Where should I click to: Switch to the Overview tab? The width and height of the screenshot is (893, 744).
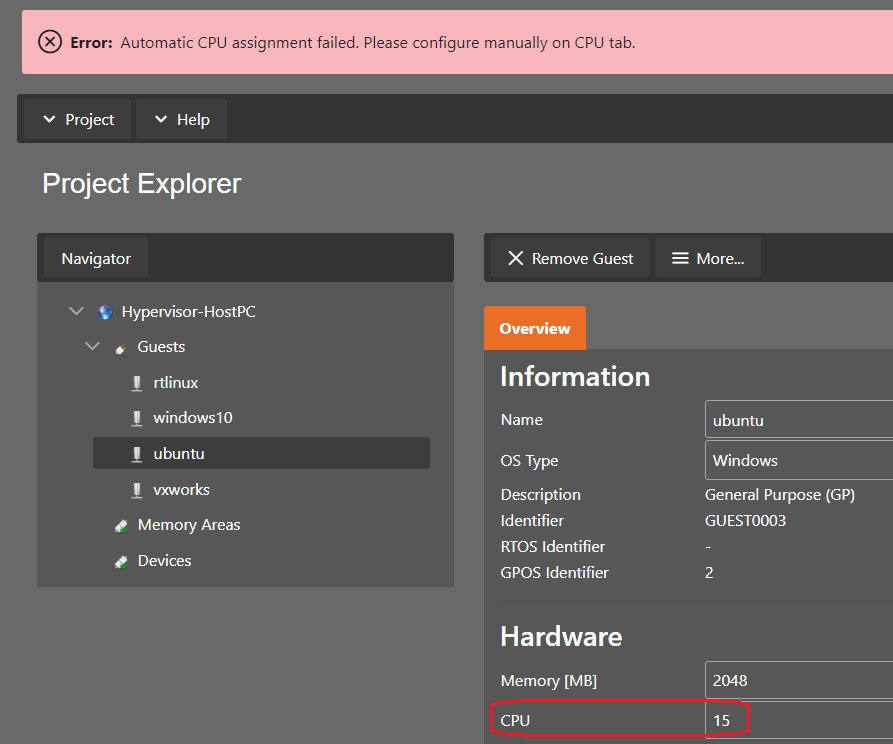pos(535,328)
